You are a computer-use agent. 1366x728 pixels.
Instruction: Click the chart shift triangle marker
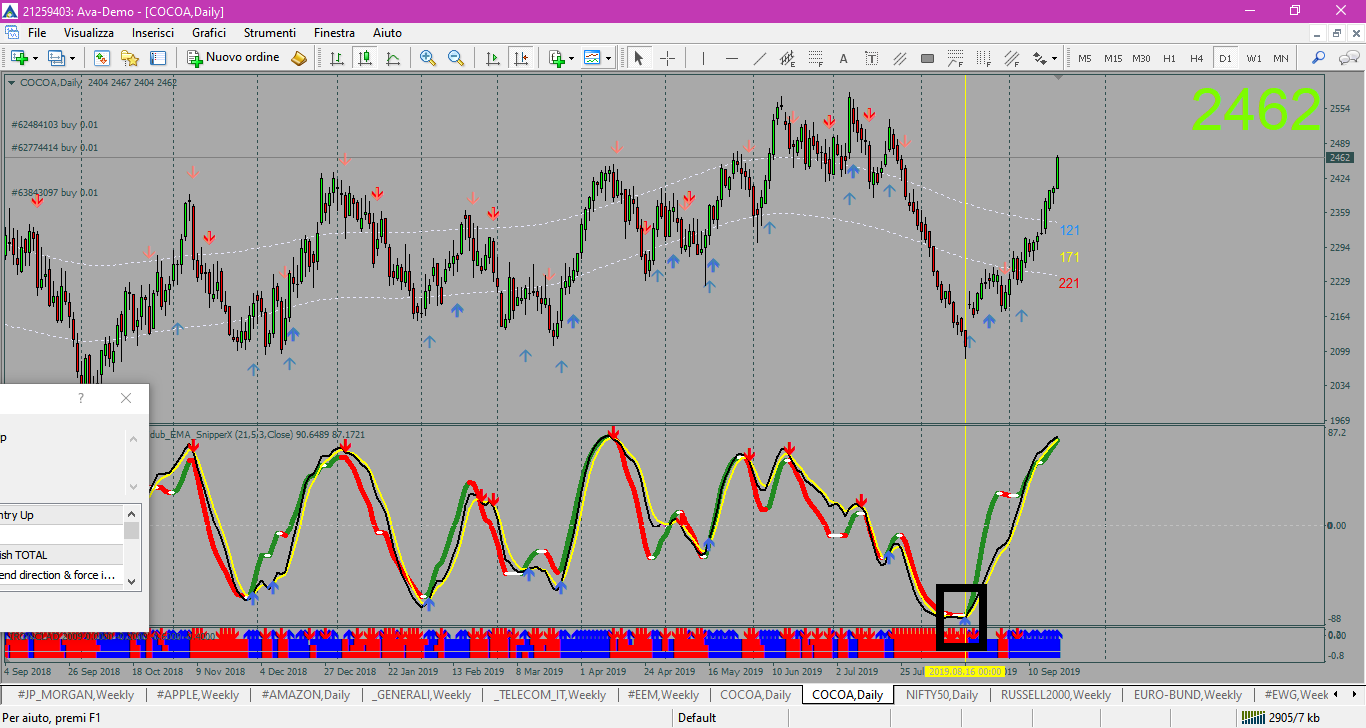1058,79
